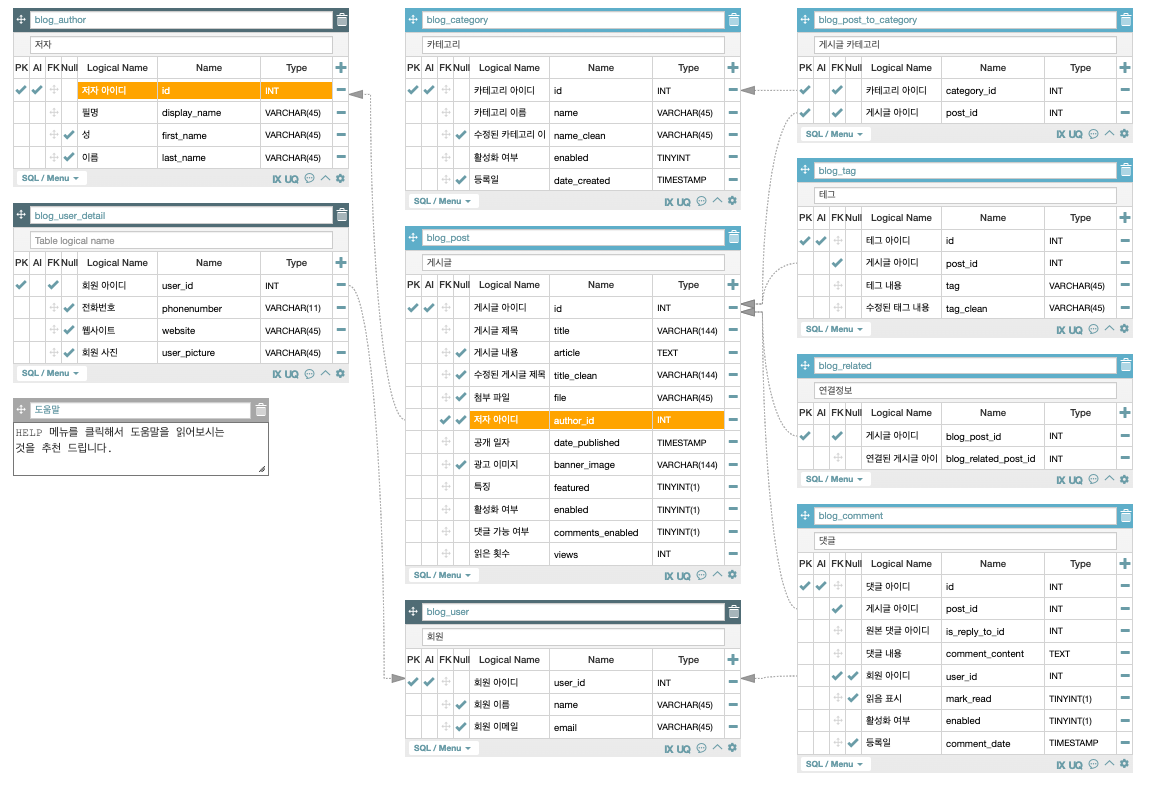This screenshot has width=1158, height=795.
Task: Click the logical name field of blog_user_detail
Action: pos(181,240)
